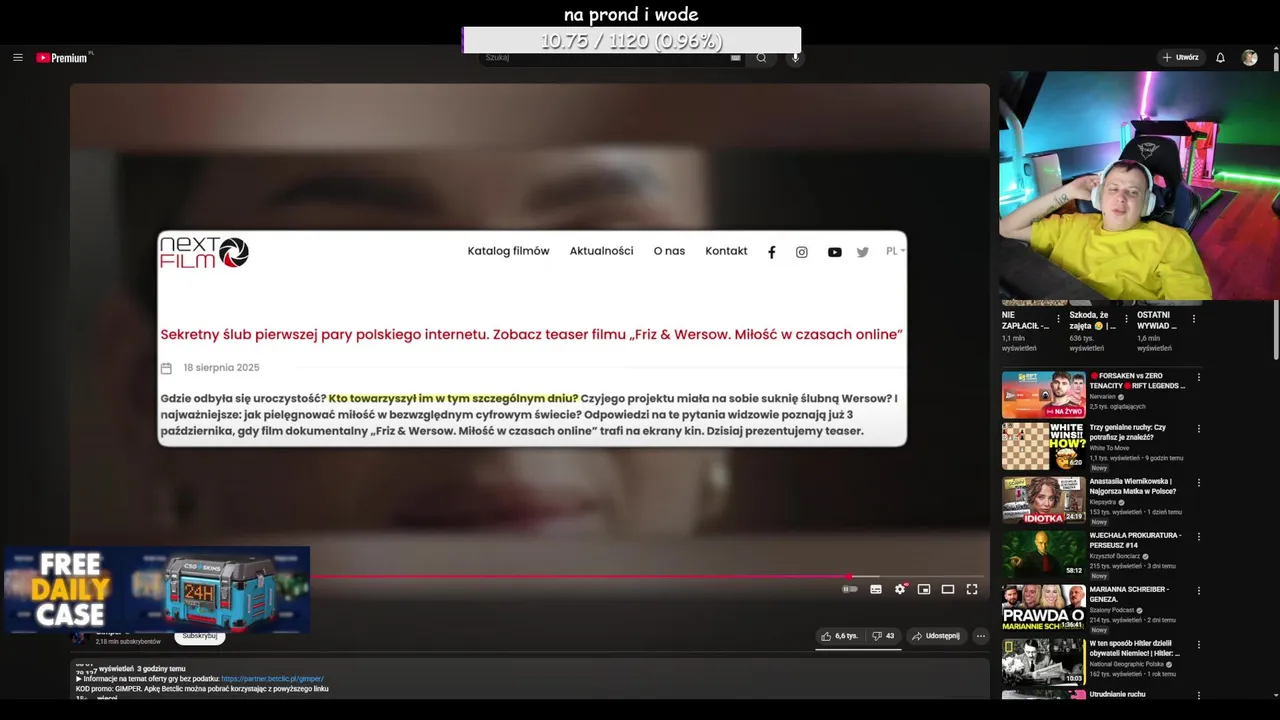Open the IDIOTKA Klepsydra thumbnail
The width and height of the screenshot is (1280, 720).
click(1043, 500)
